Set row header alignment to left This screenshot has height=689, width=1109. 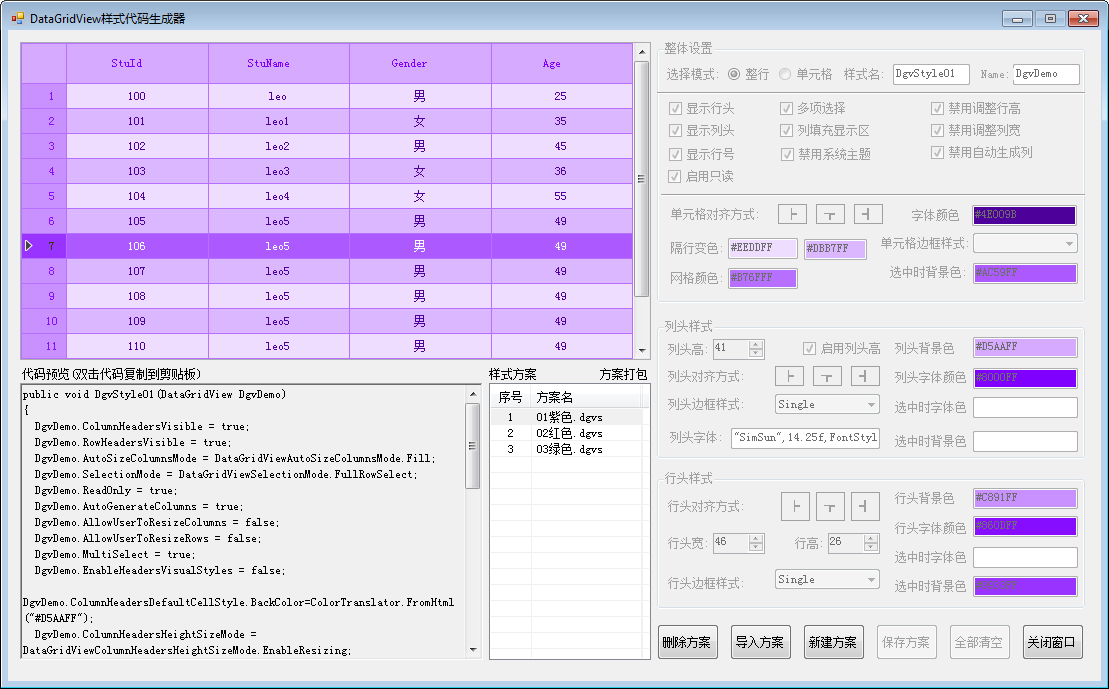[x=796, y=506]
